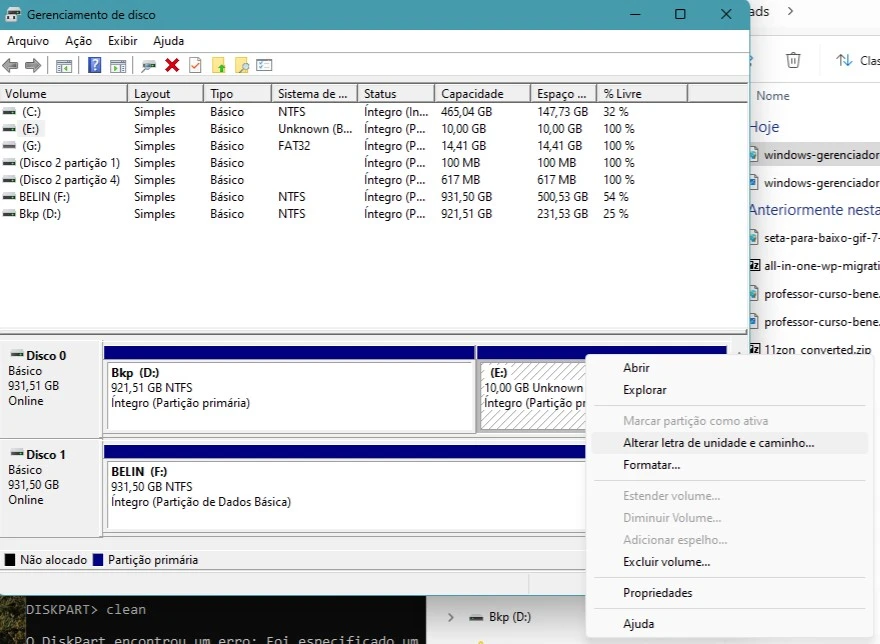This screenshot has height=644, width=880.
Task: Click the drive icon of the (G:) volume row
Action: coord(9,145)
